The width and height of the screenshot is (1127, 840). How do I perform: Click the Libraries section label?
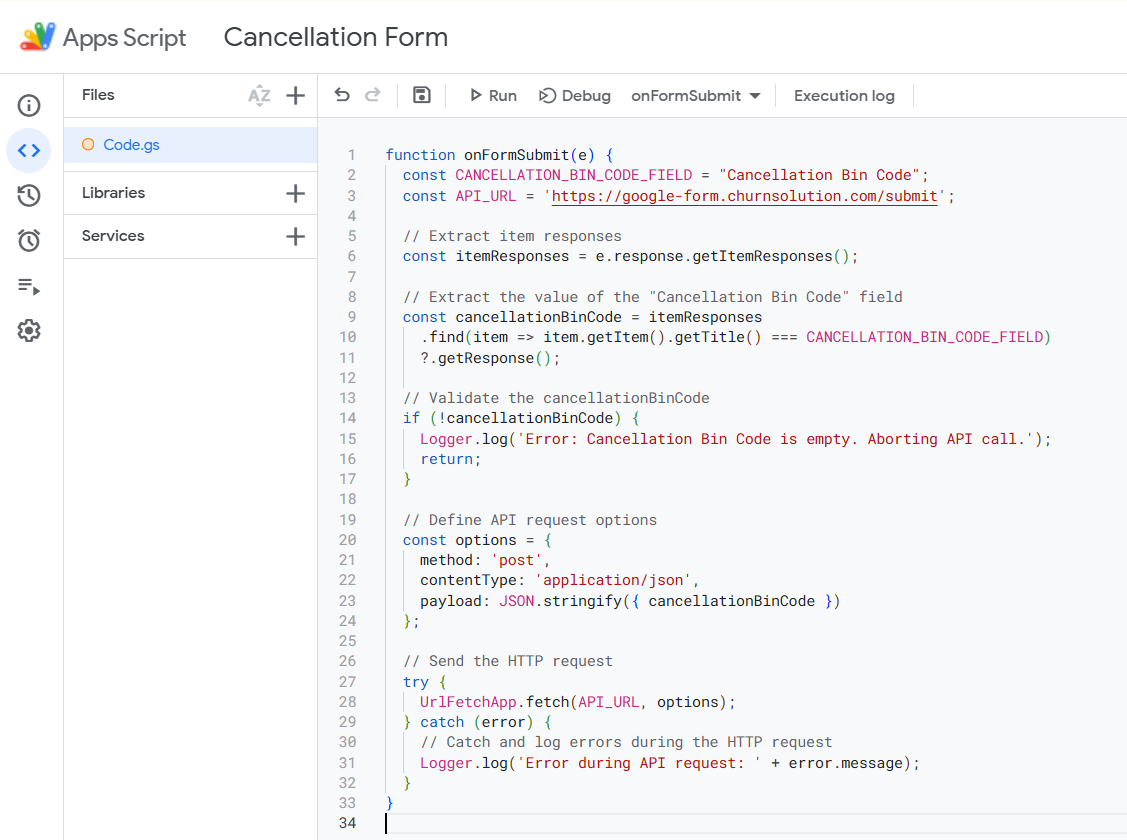point(114,193)
